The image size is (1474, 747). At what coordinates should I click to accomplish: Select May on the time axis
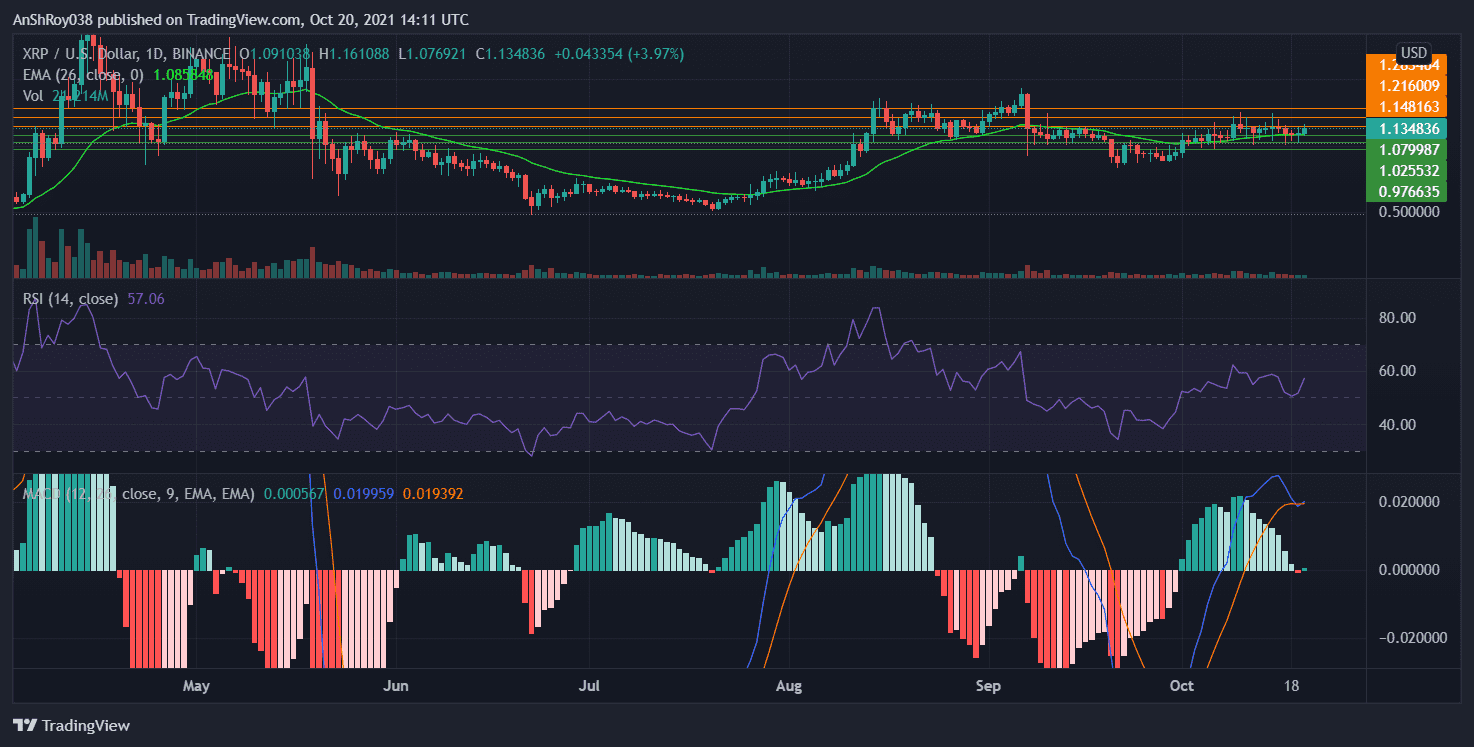(196, 686)
